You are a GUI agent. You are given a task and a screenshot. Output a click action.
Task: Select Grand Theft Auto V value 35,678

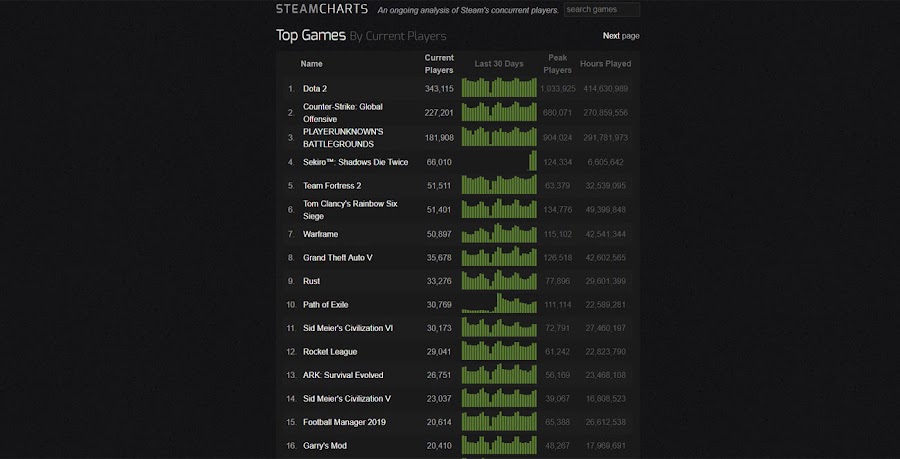[439, 258]
